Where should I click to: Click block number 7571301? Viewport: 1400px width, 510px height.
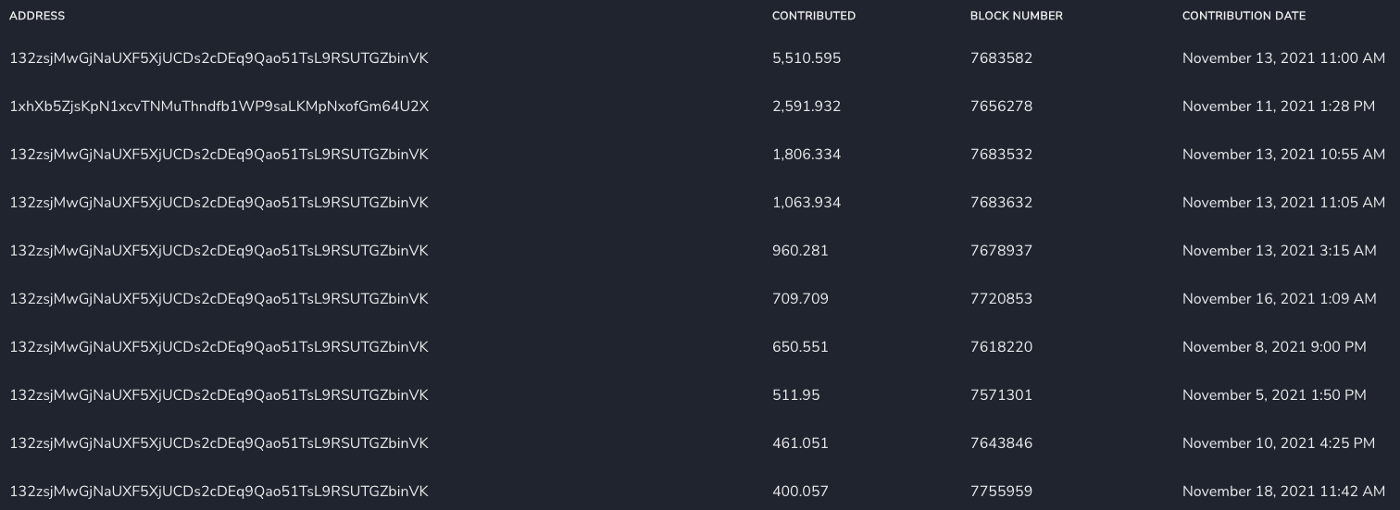(1001, 395)
